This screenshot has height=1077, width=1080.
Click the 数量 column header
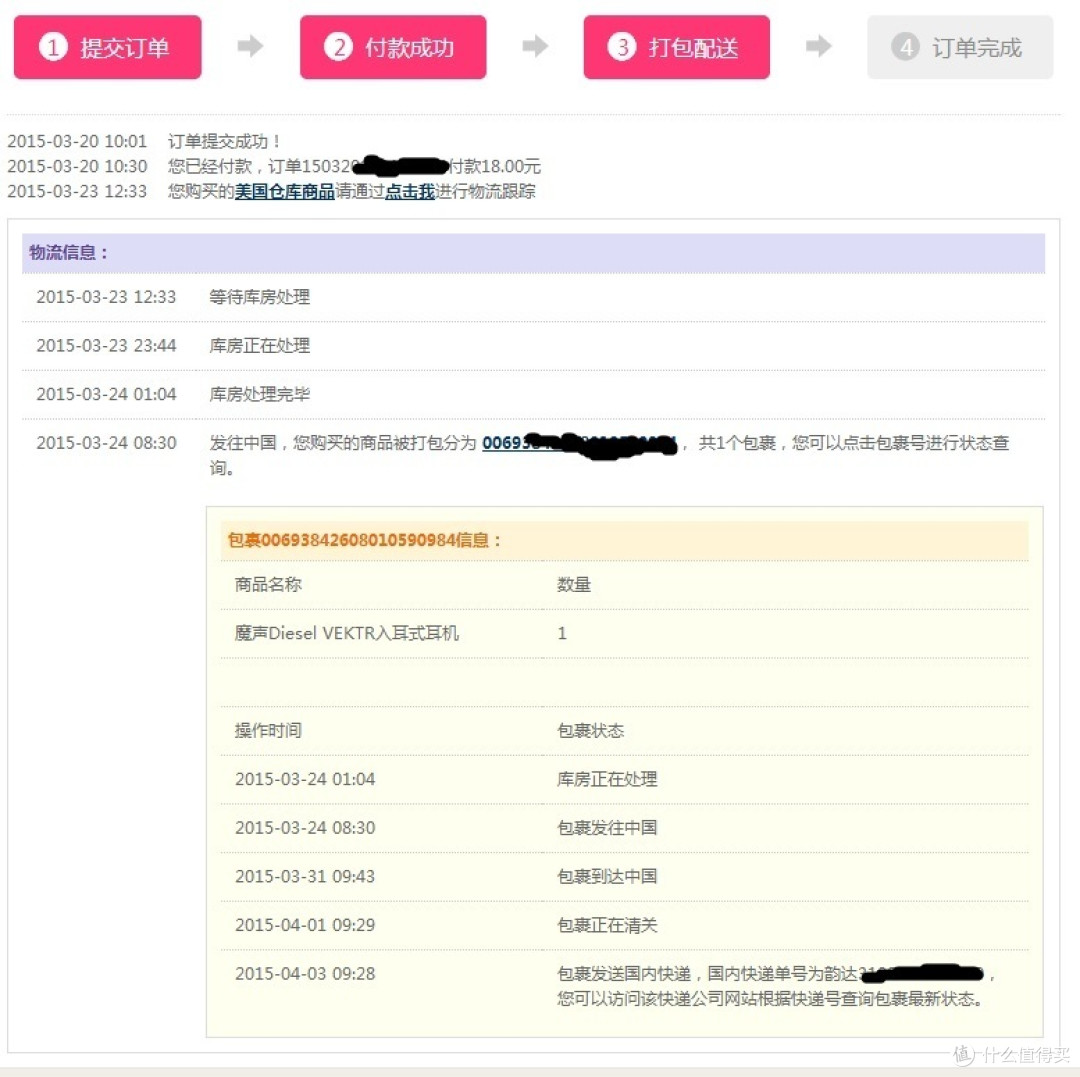(574, 585)
